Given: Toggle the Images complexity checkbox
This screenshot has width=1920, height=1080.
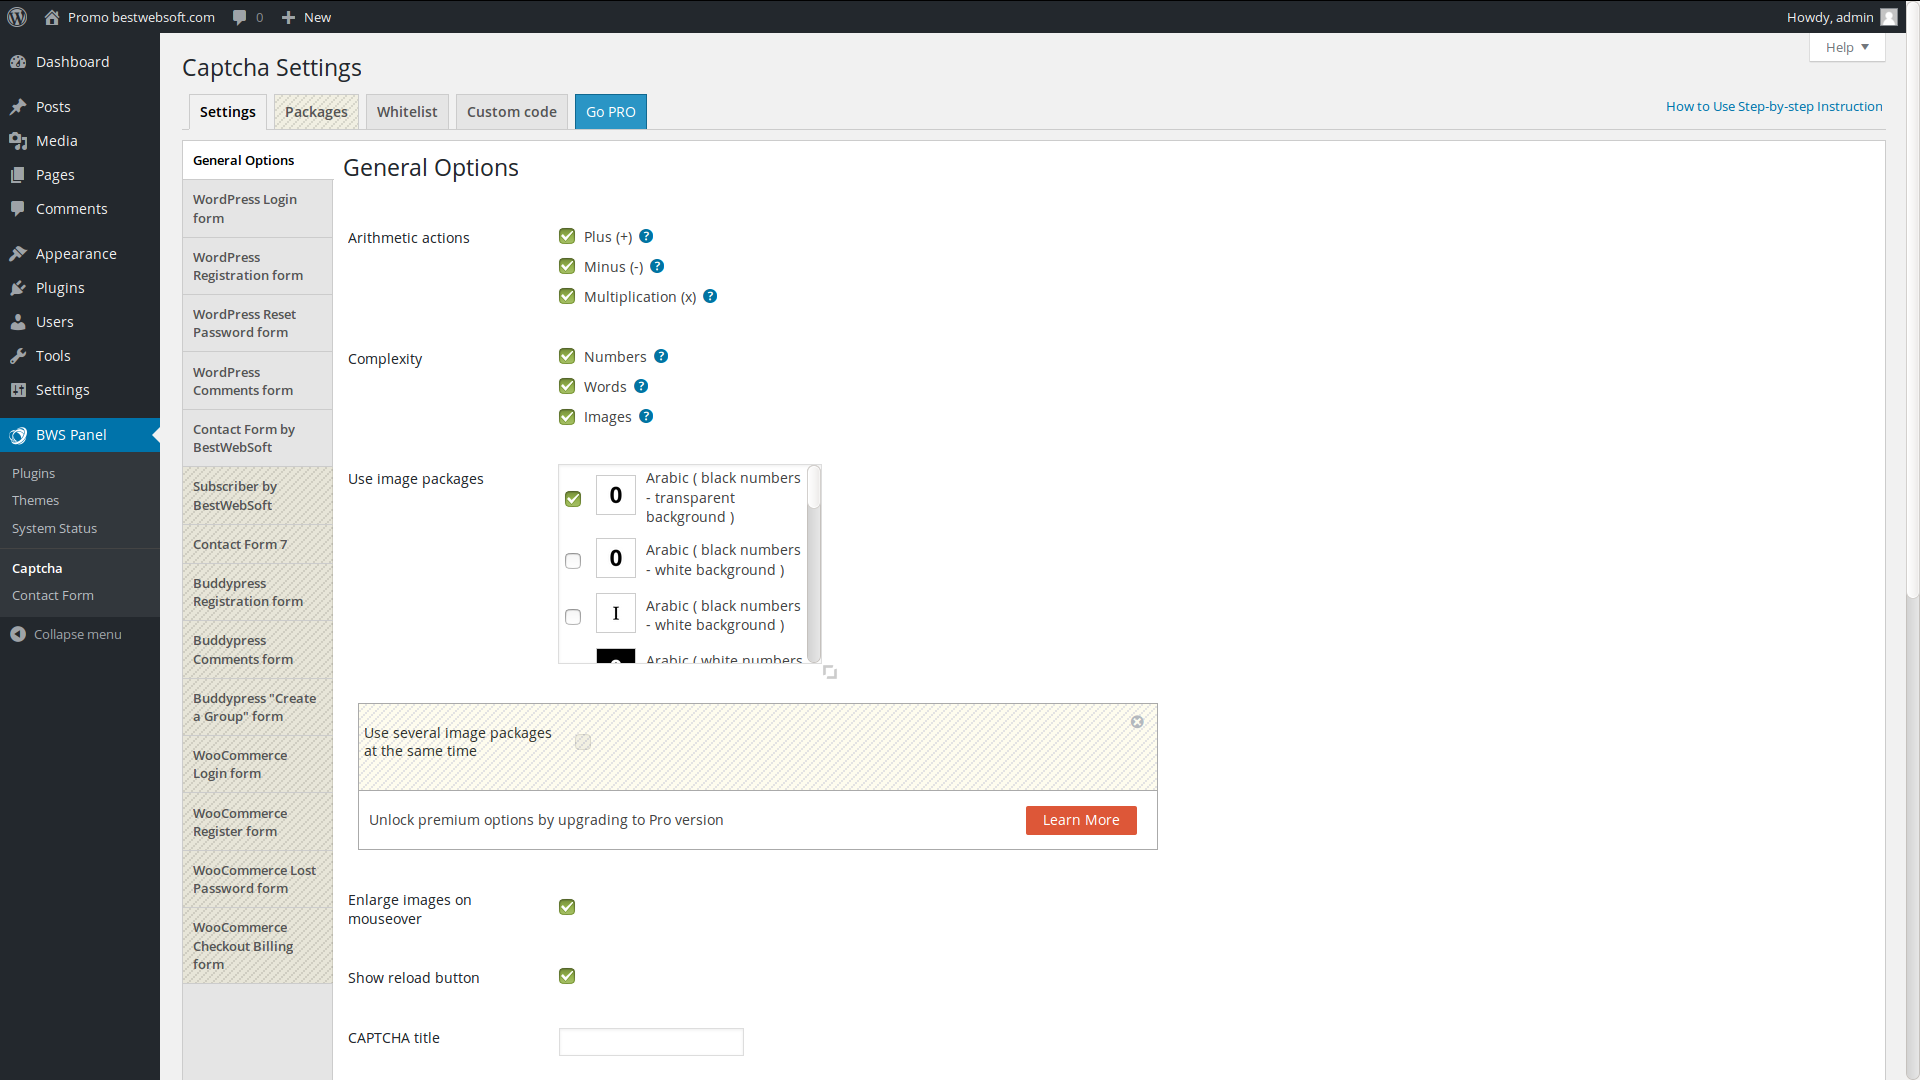Looking at the screenshot, I should tap(567, 416).
